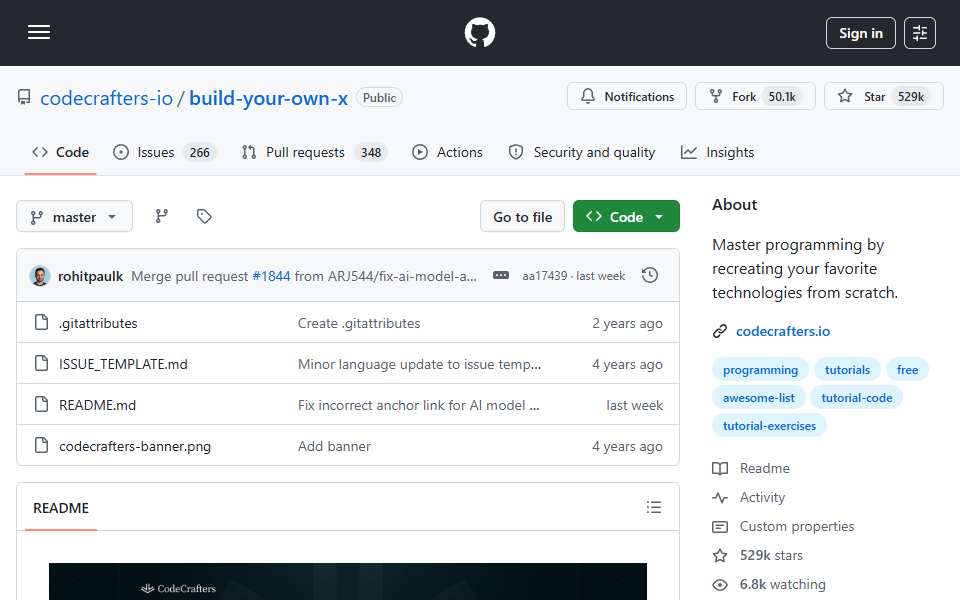Screen dimensions: 960x600
Task: Go to the GitHub homepage logo
Action: click(479, 32)
